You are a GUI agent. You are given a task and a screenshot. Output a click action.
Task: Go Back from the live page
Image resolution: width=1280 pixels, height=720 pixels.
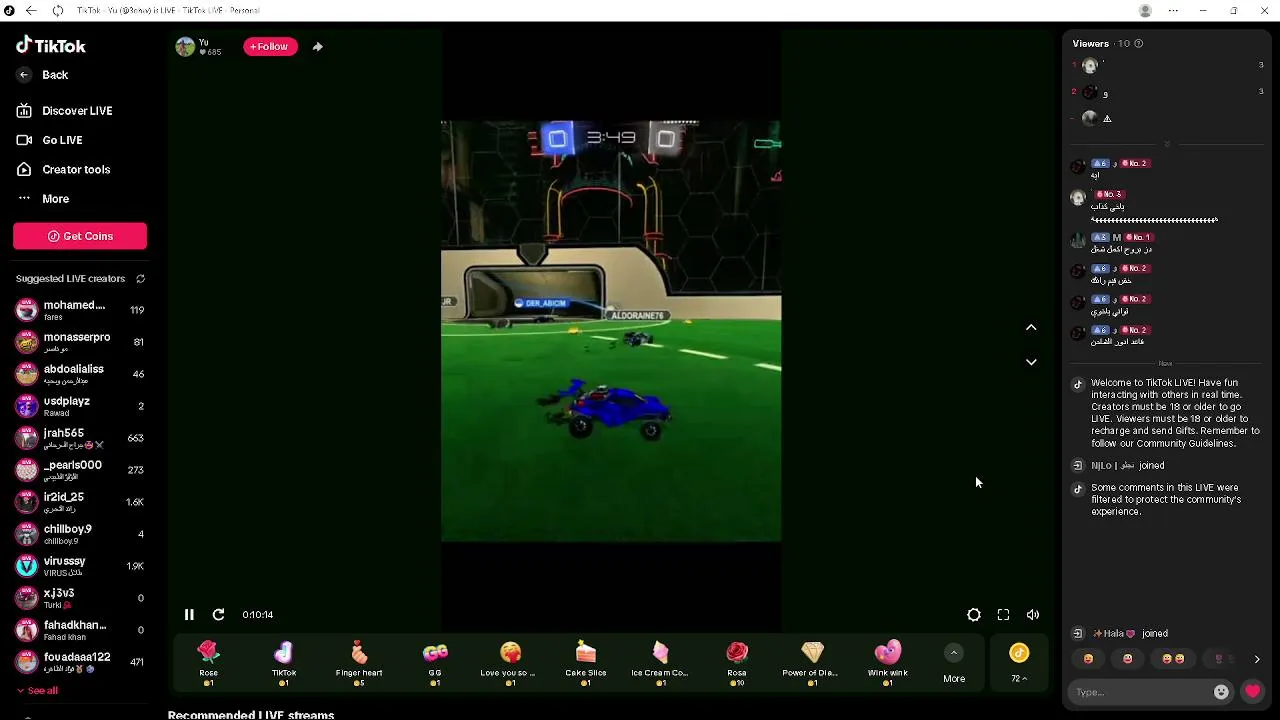tap(43, 75)
